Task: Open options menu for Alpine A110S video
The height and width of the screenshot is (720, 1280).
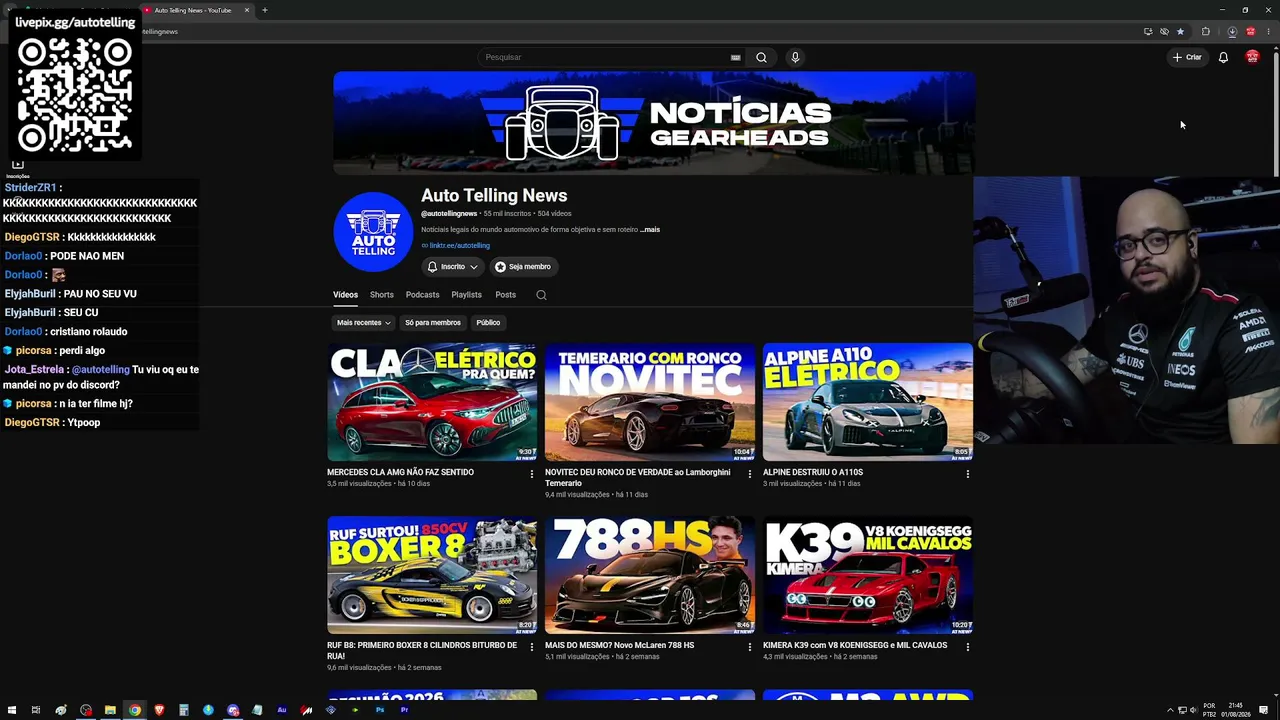Action: coord(967,474)
